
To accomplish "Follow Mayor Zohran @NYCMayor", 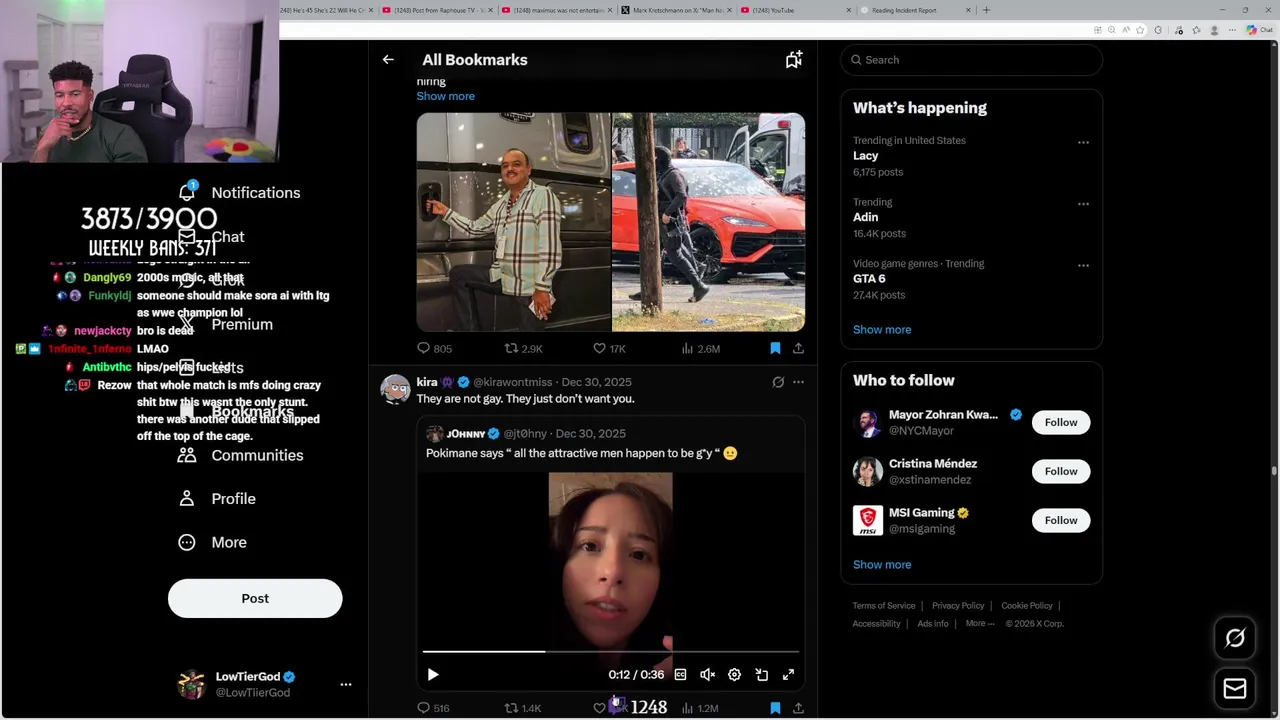I will 1061,422.
